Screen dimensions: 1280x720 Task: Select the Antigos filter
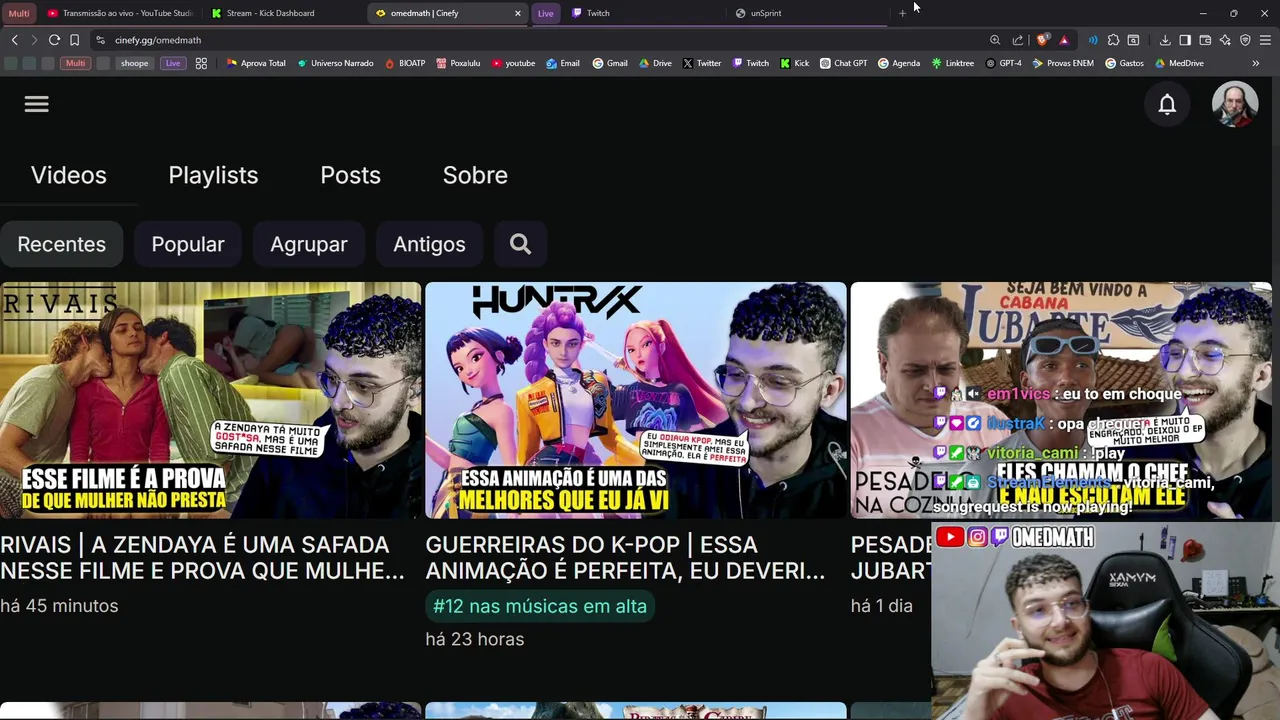[x=429, y=244]
